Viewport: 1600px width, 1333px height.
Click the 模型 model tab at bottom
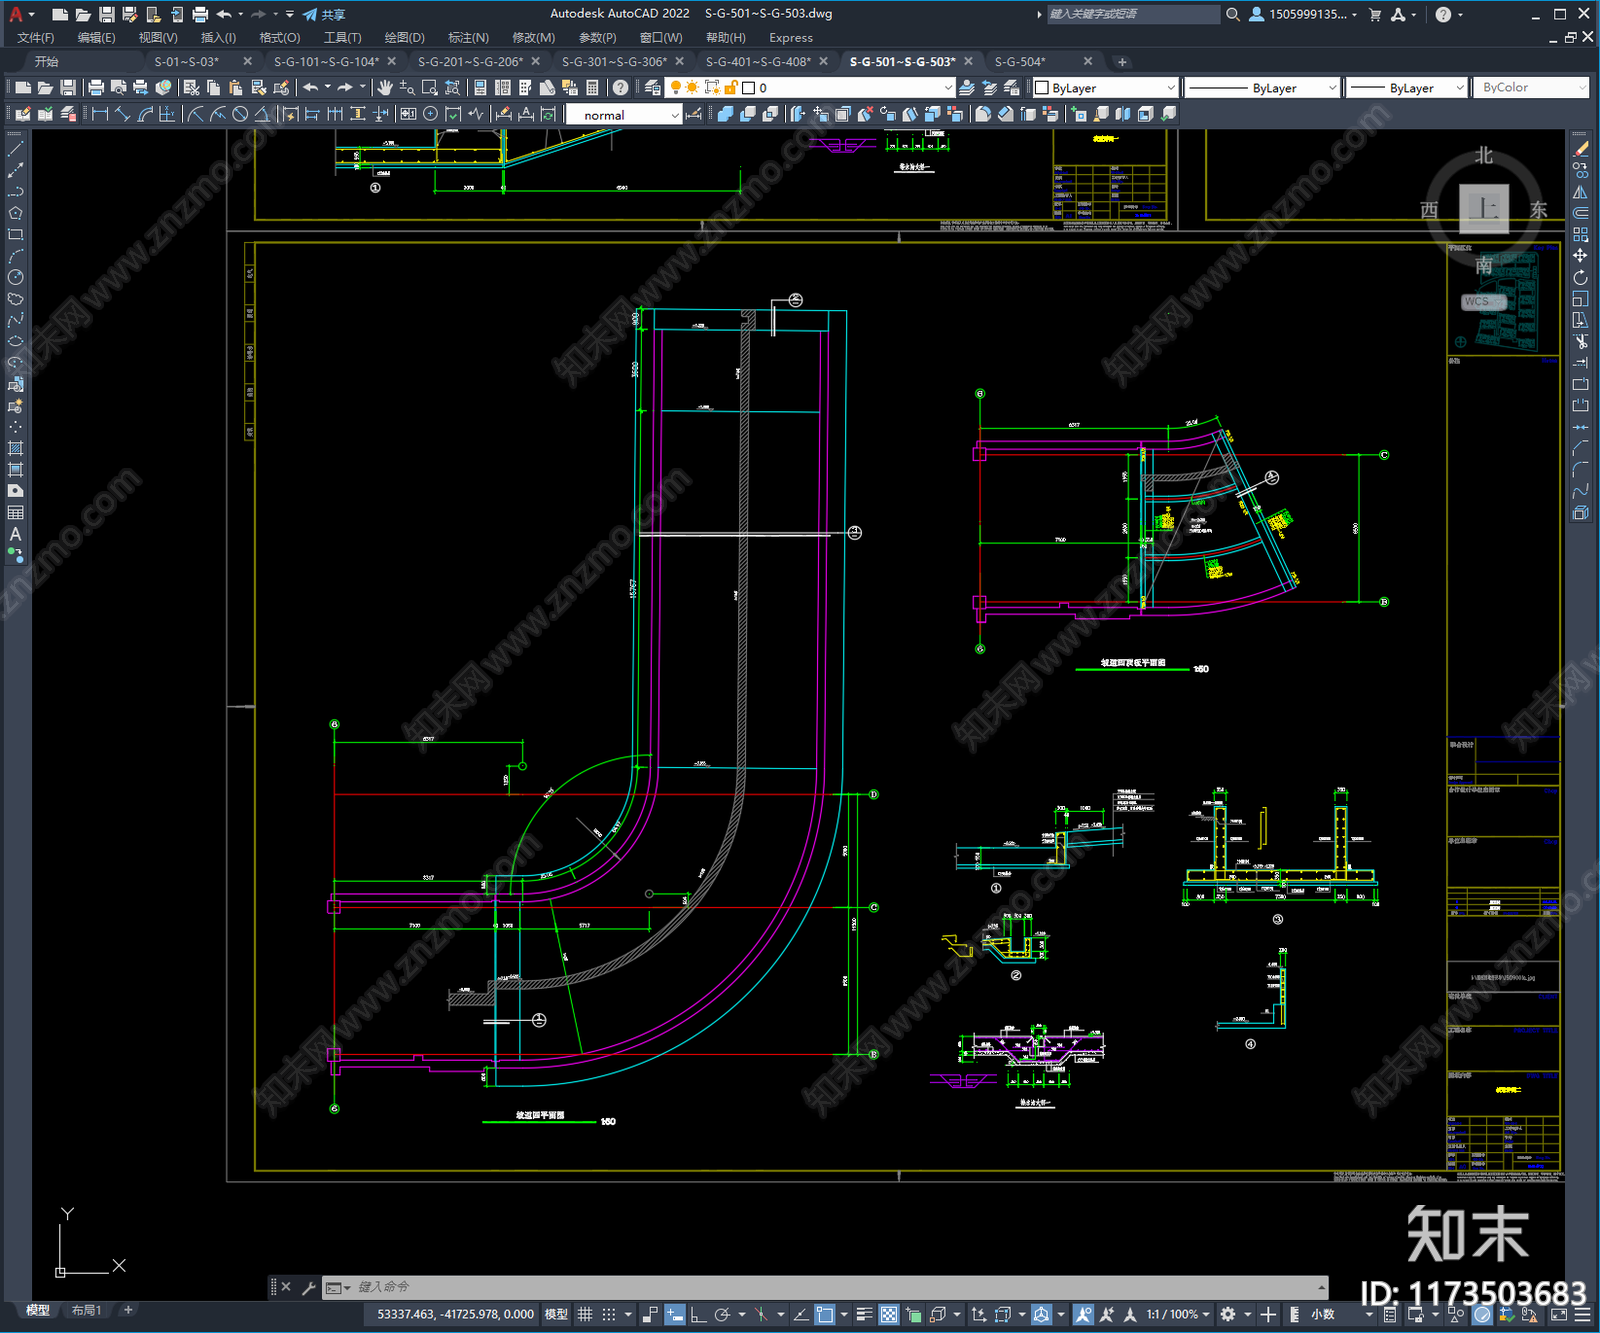(x=38, y=1310)
